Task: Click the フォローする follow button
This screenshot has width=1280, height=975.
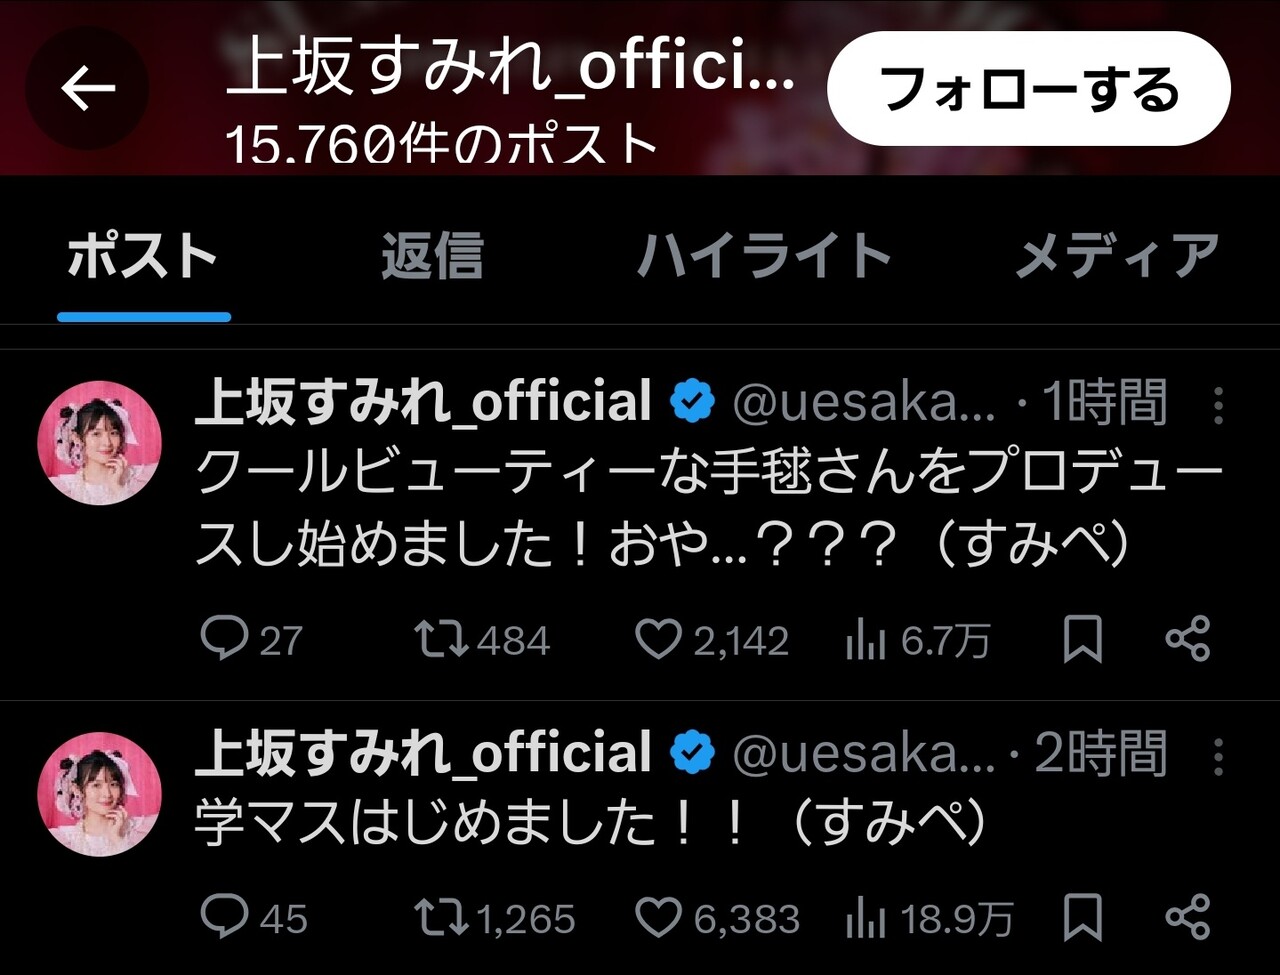Action: pos(1028,90)
